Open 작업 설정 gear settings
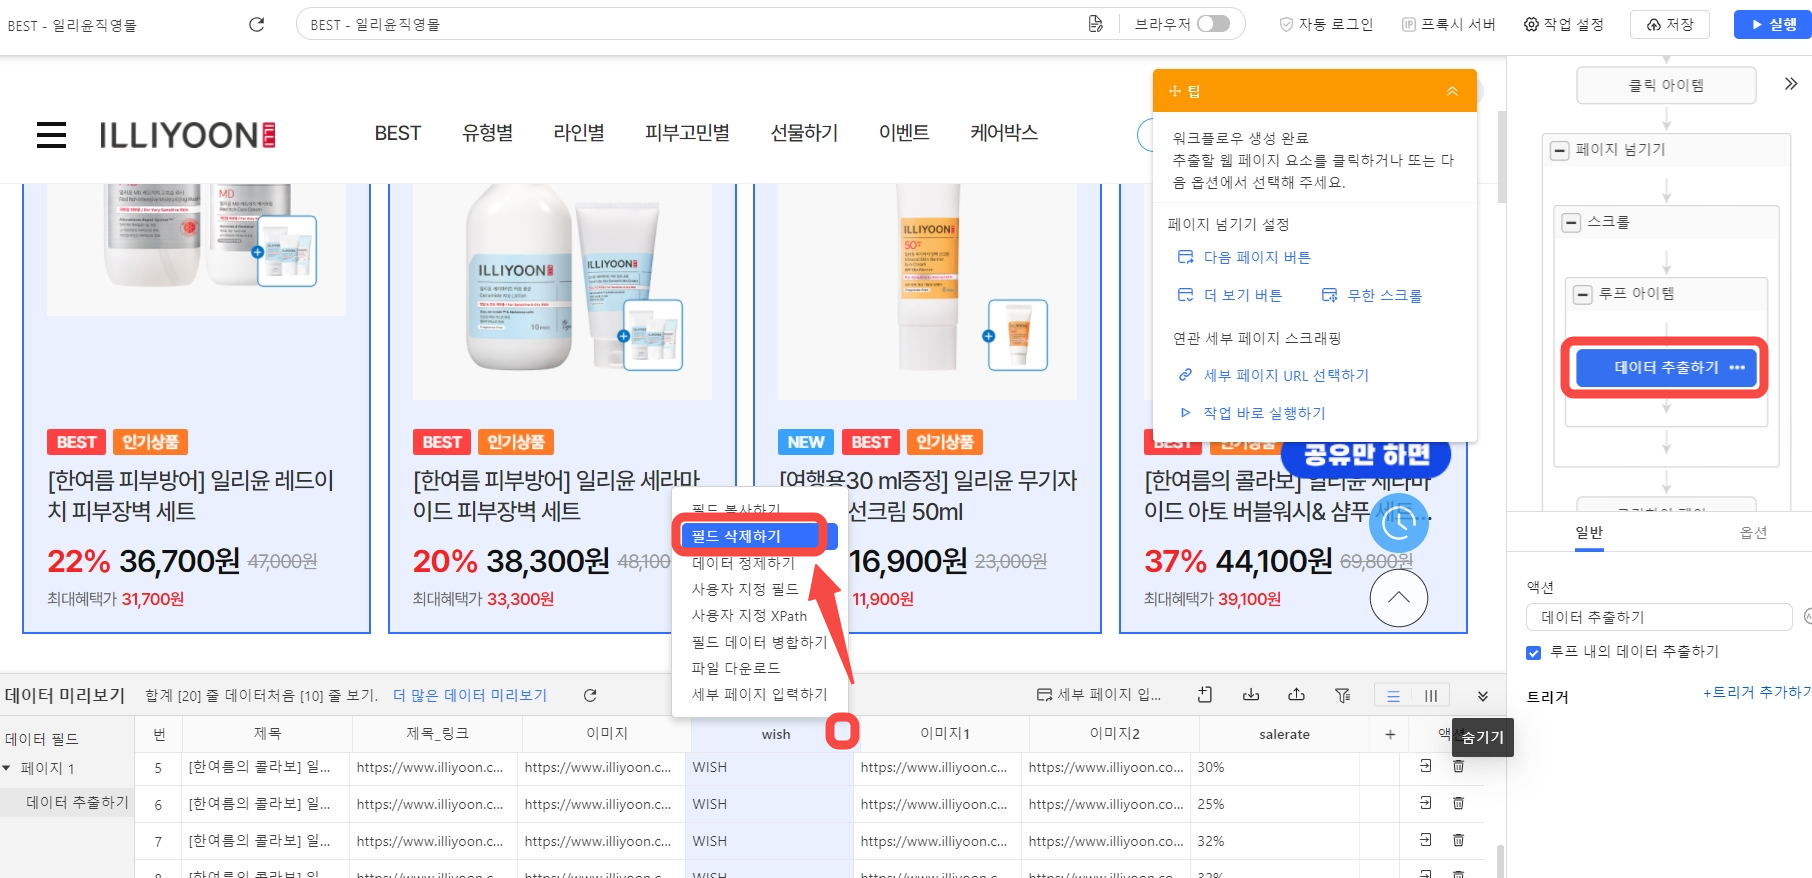Viewport: 1812px width, 878px height. 1563,24
